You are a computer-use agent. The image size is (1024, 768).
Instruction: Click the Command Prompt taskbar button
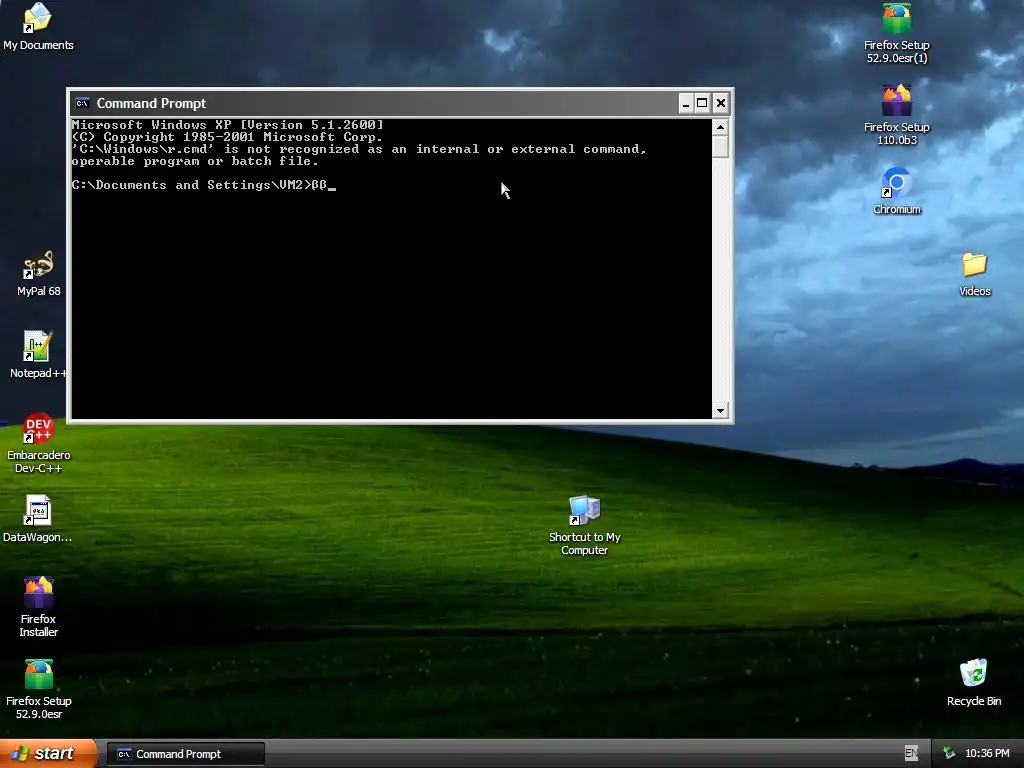point(186,754)
